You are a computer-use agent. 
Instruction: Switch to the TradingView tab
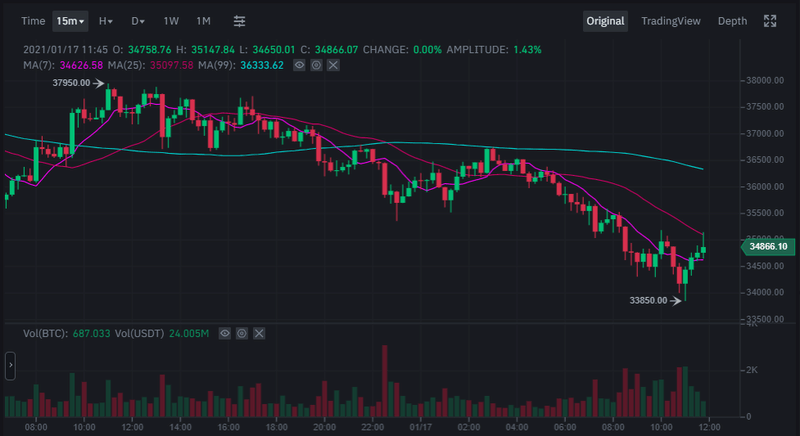point(670,21)
